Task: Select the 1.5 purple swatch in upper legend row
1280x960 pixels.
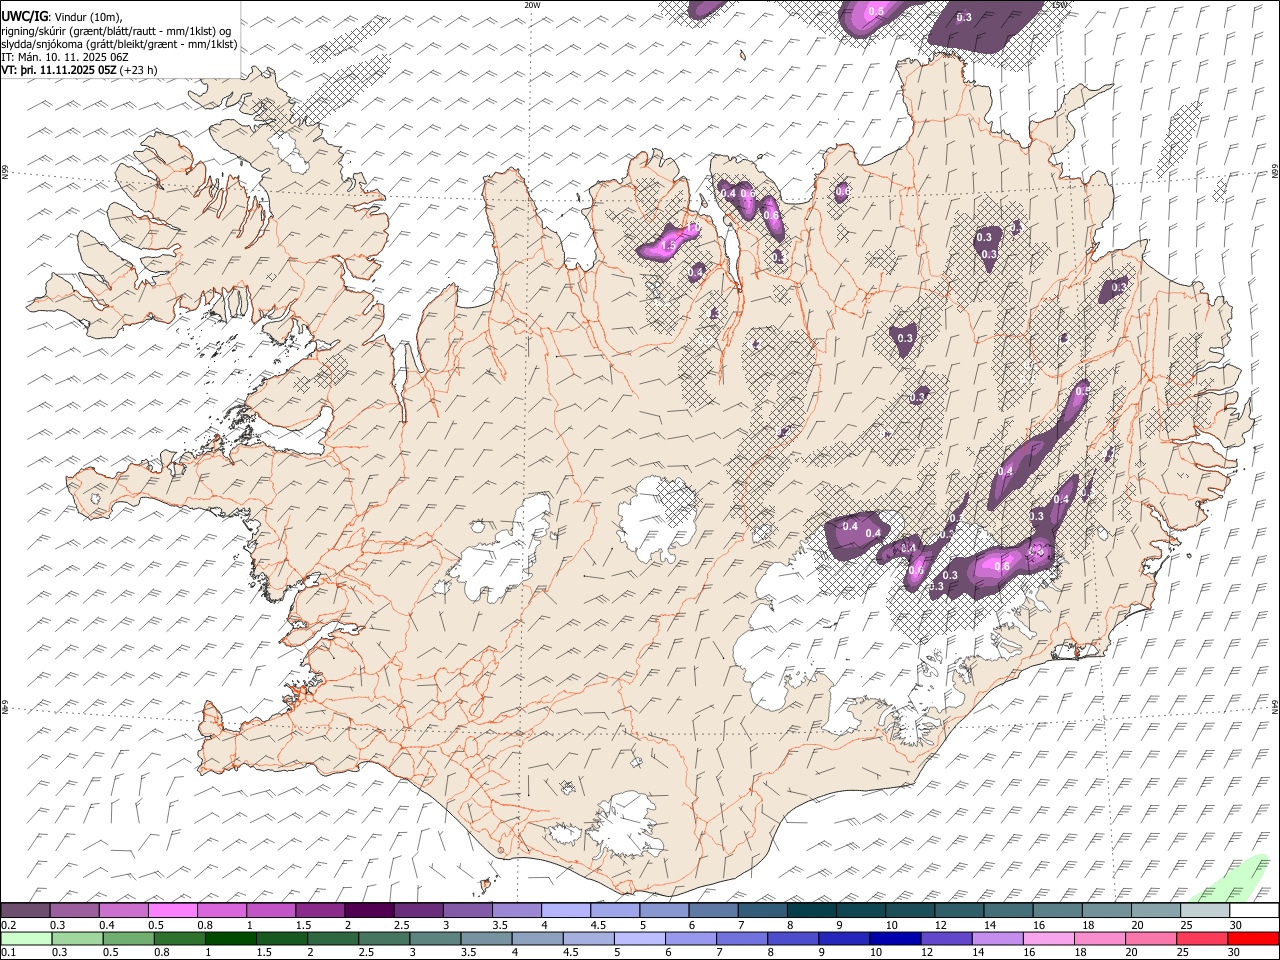Action: pyautogui.click(x=320, y=911)
